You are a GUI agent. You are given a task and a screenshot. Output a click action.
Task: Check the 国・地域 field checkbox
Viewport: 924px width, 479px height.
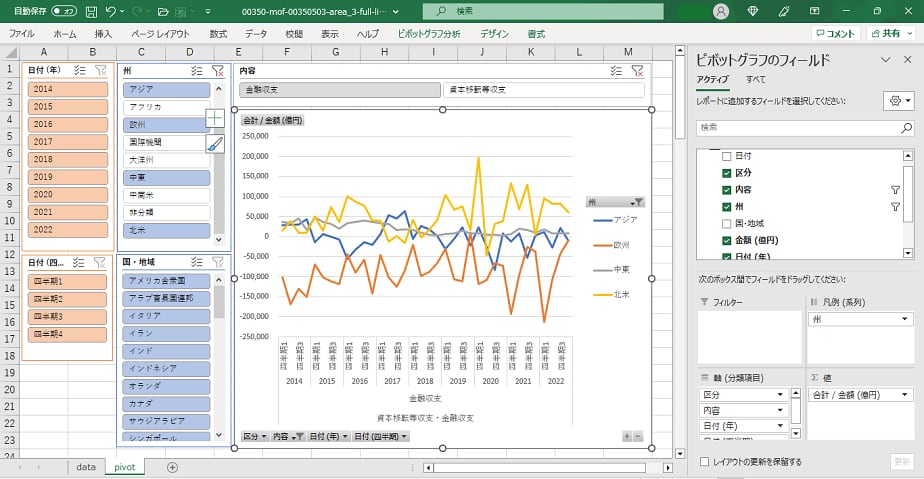click(x=726, y=223)
